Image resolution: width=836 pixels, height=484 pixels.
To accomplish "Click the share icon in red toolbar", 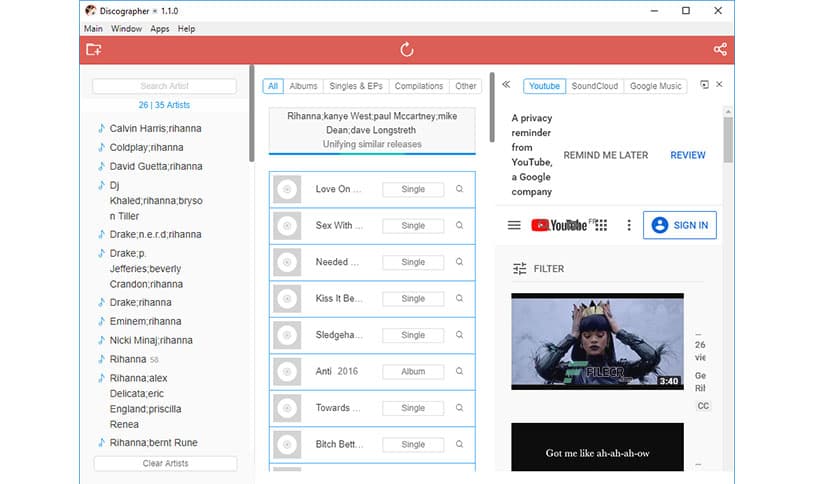I will pyautogui.click(x=720, y=49).
